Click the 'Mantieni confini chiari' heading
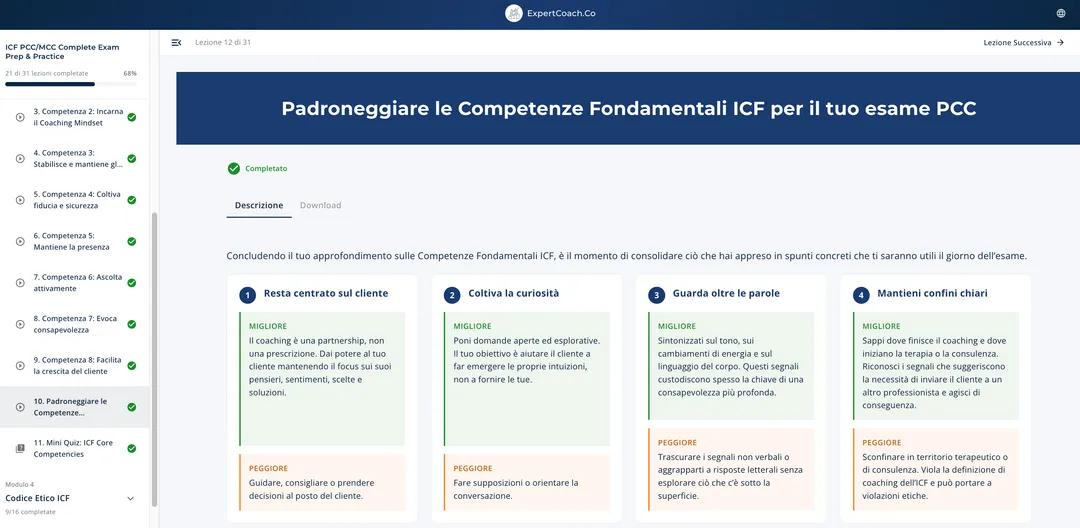Image resolution: width=1080 pixels, height=528 pixels. [933, 293]
